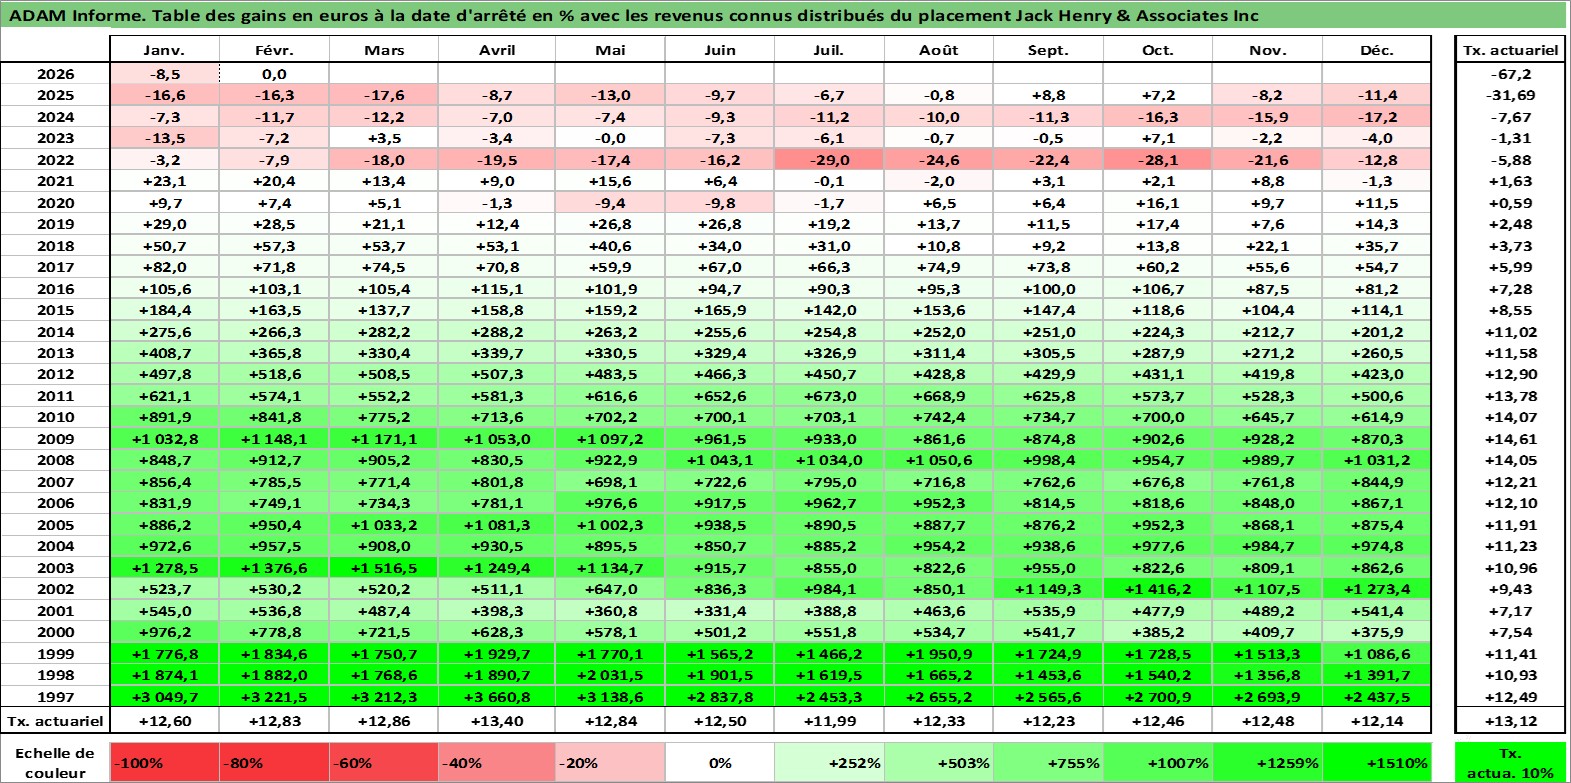Screen dimensions: 1571x783
Task: Select cell +976,2 in January 2000
Action: (x=164, y=632)
